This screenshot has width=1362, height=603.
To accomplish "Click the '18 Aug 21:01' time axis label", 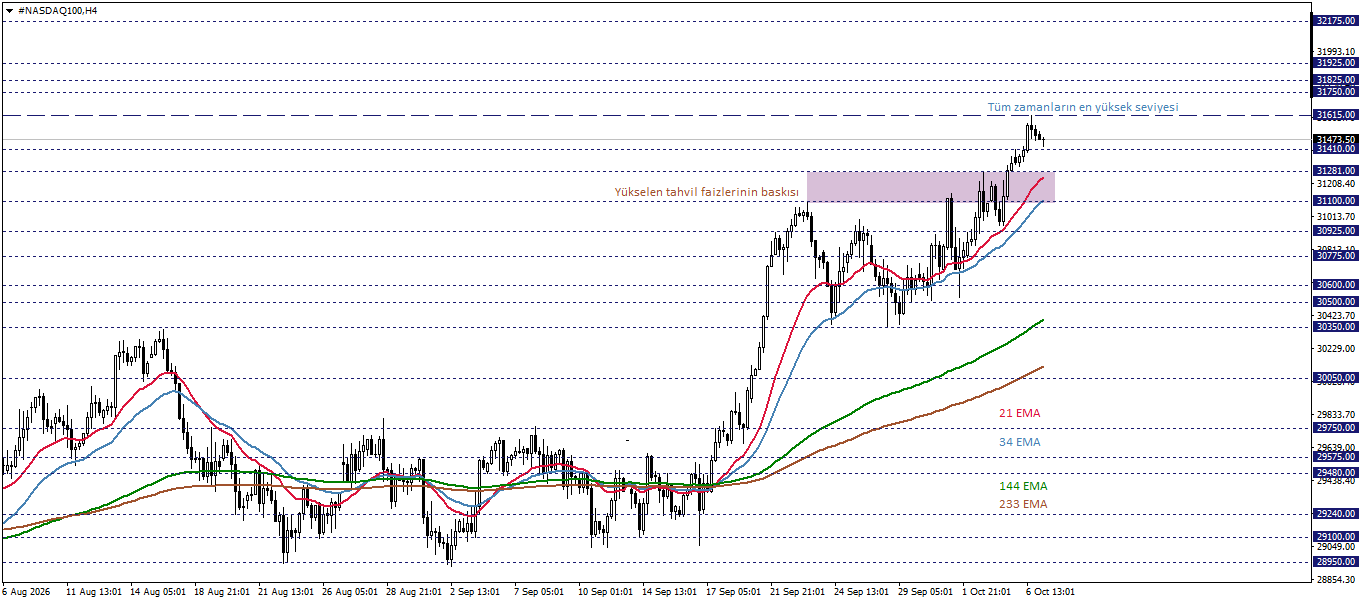I will click(x=223, y=592).
